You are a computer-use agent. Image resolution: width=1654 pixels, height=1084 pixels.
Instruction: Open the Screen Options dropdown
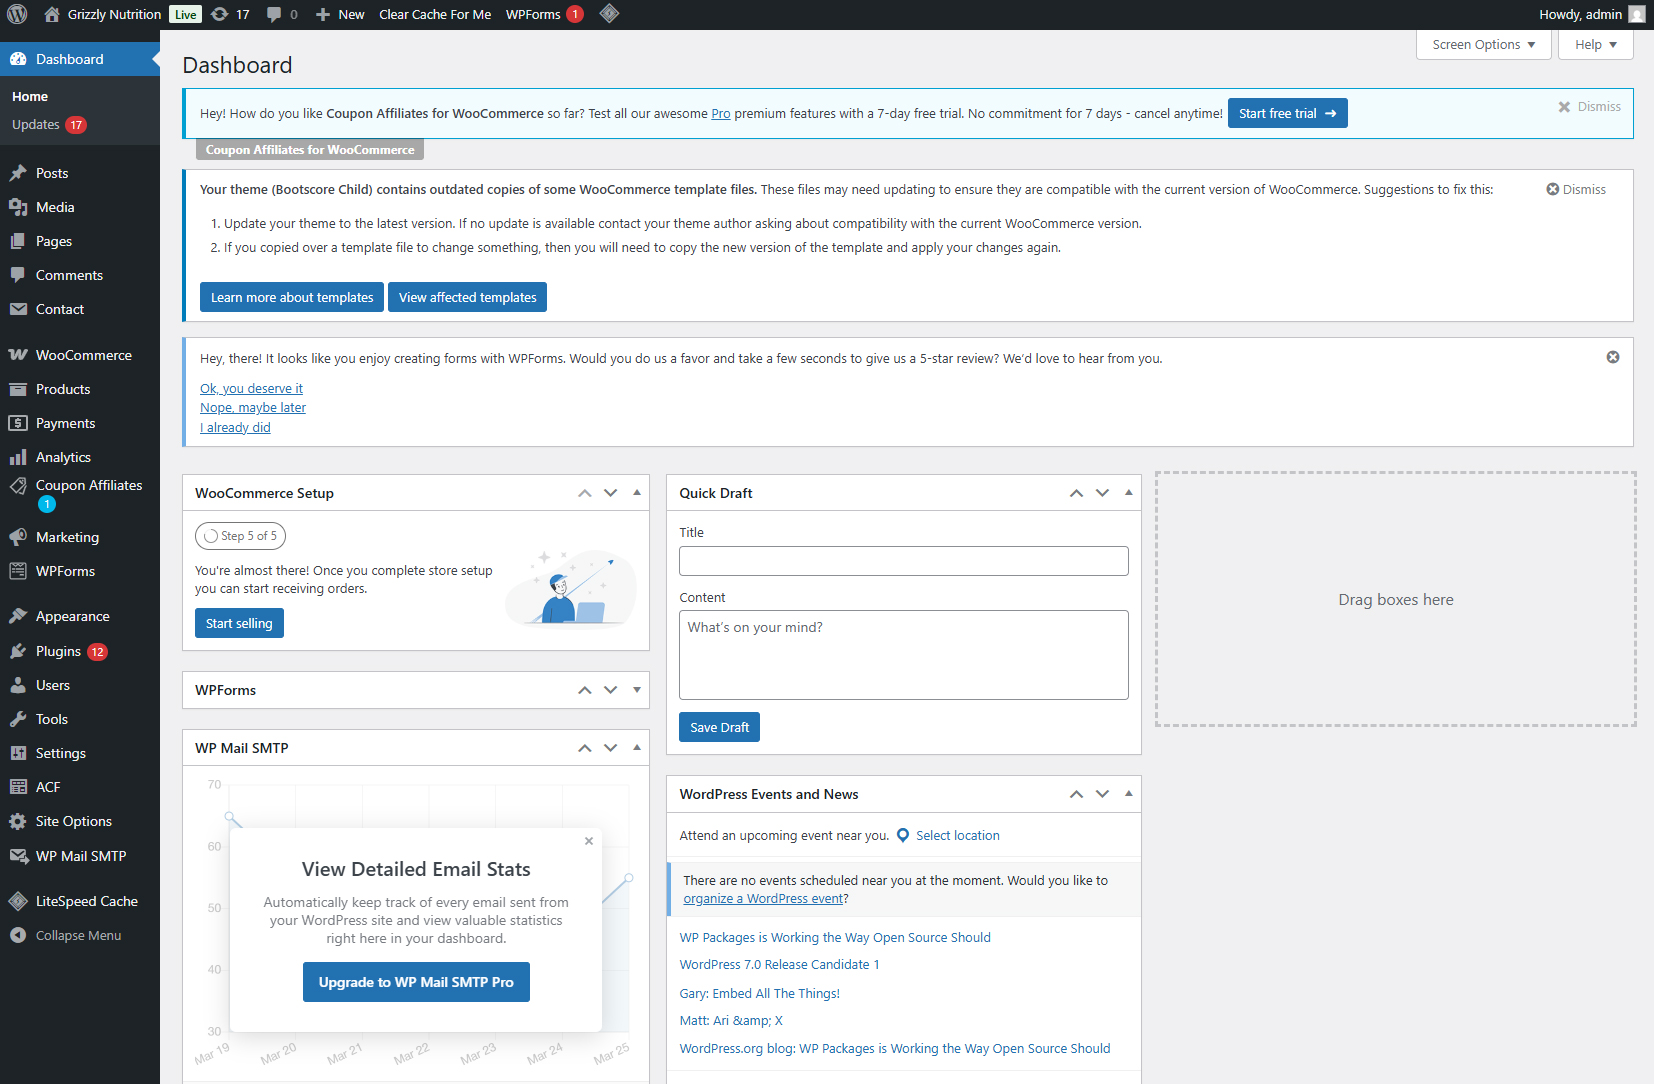(1483, 45)
